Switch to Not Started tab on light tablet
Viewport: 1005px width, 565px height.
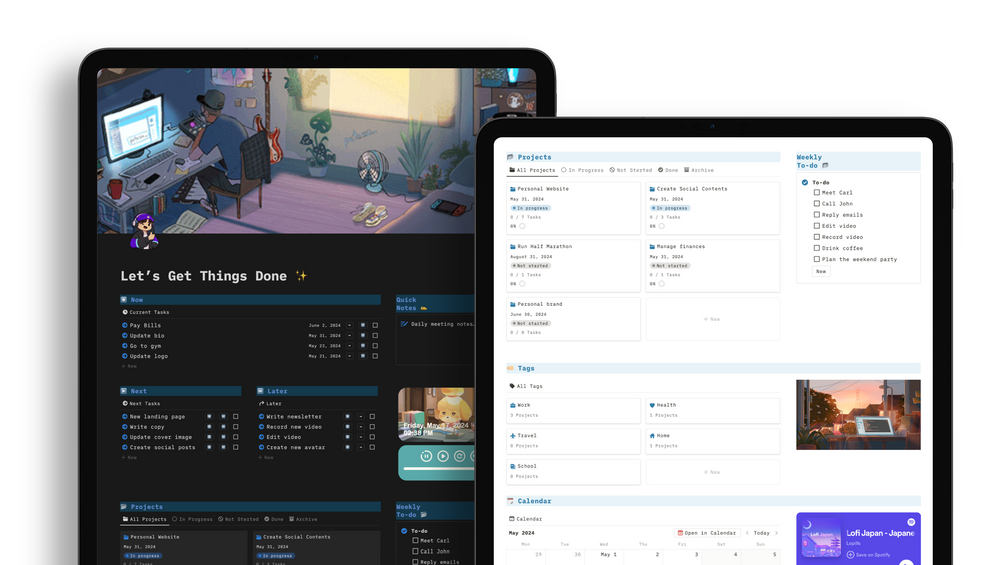[631, 170]
